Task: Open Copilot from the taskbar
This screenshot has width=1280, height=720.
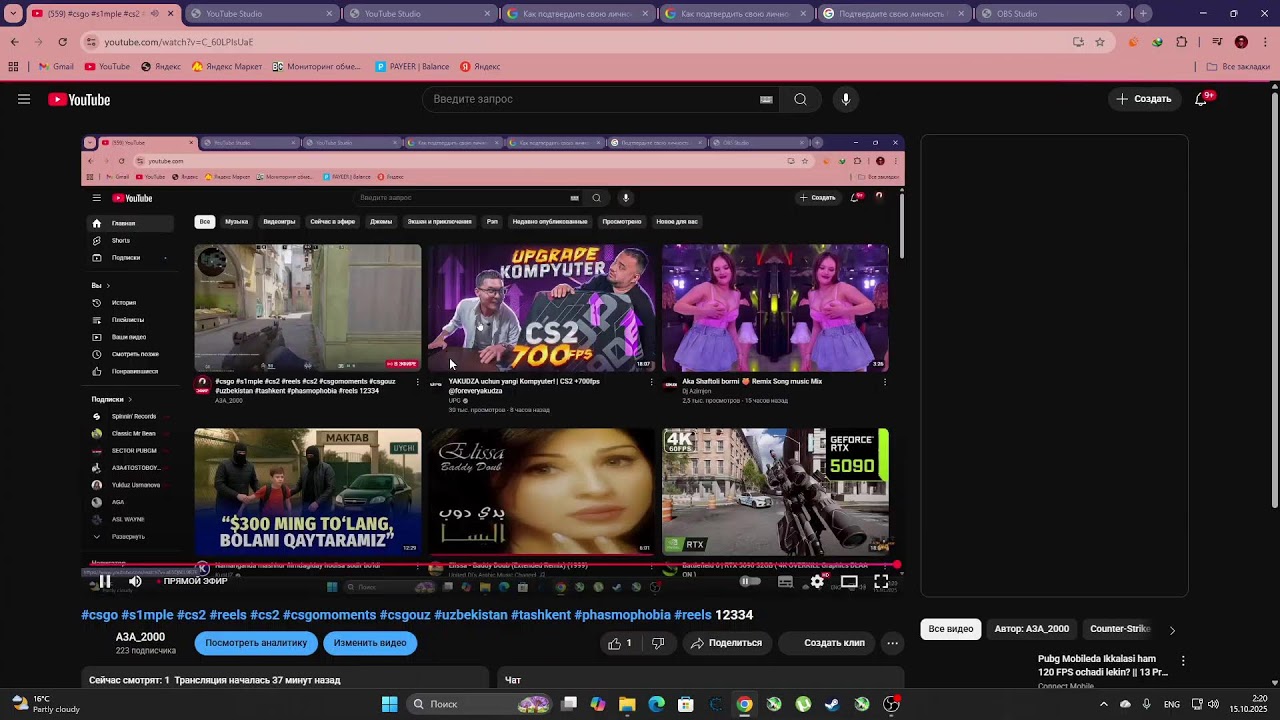Action: 598,704
